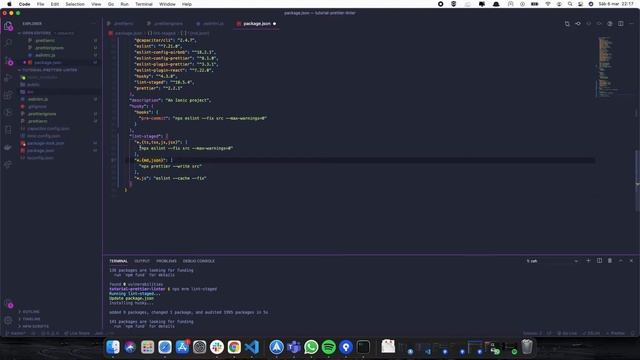Open capacitor.config.json in the Explorer
Viewport: 640px width, 360px height.
point(48,129)
